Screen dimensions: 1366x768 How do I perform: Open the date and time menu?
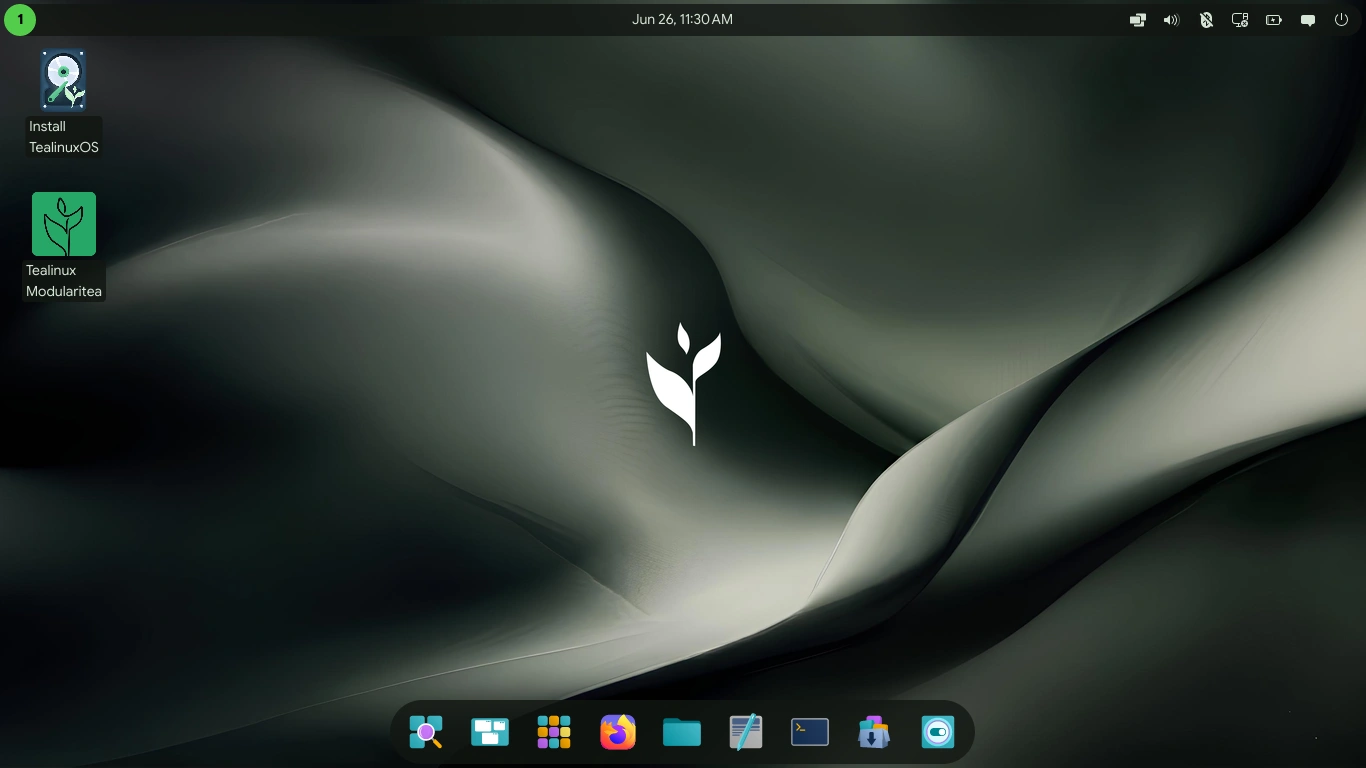click(x=682, y=19)
